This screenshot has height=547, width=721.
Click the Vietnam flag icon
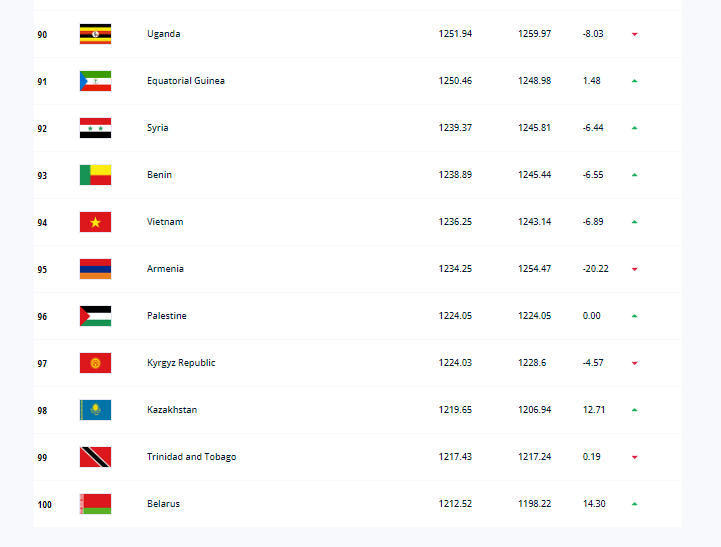coord(95,222)
